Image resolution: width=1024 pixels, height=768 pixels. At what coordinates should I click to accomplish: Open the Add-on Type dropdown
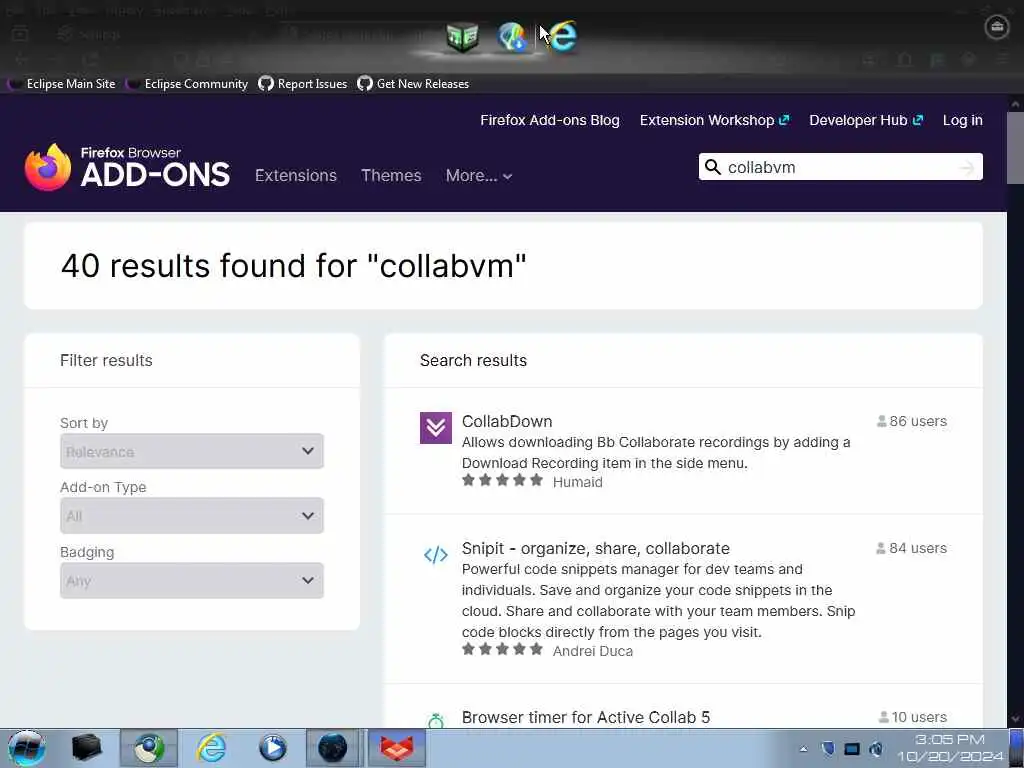pos(192,516)
